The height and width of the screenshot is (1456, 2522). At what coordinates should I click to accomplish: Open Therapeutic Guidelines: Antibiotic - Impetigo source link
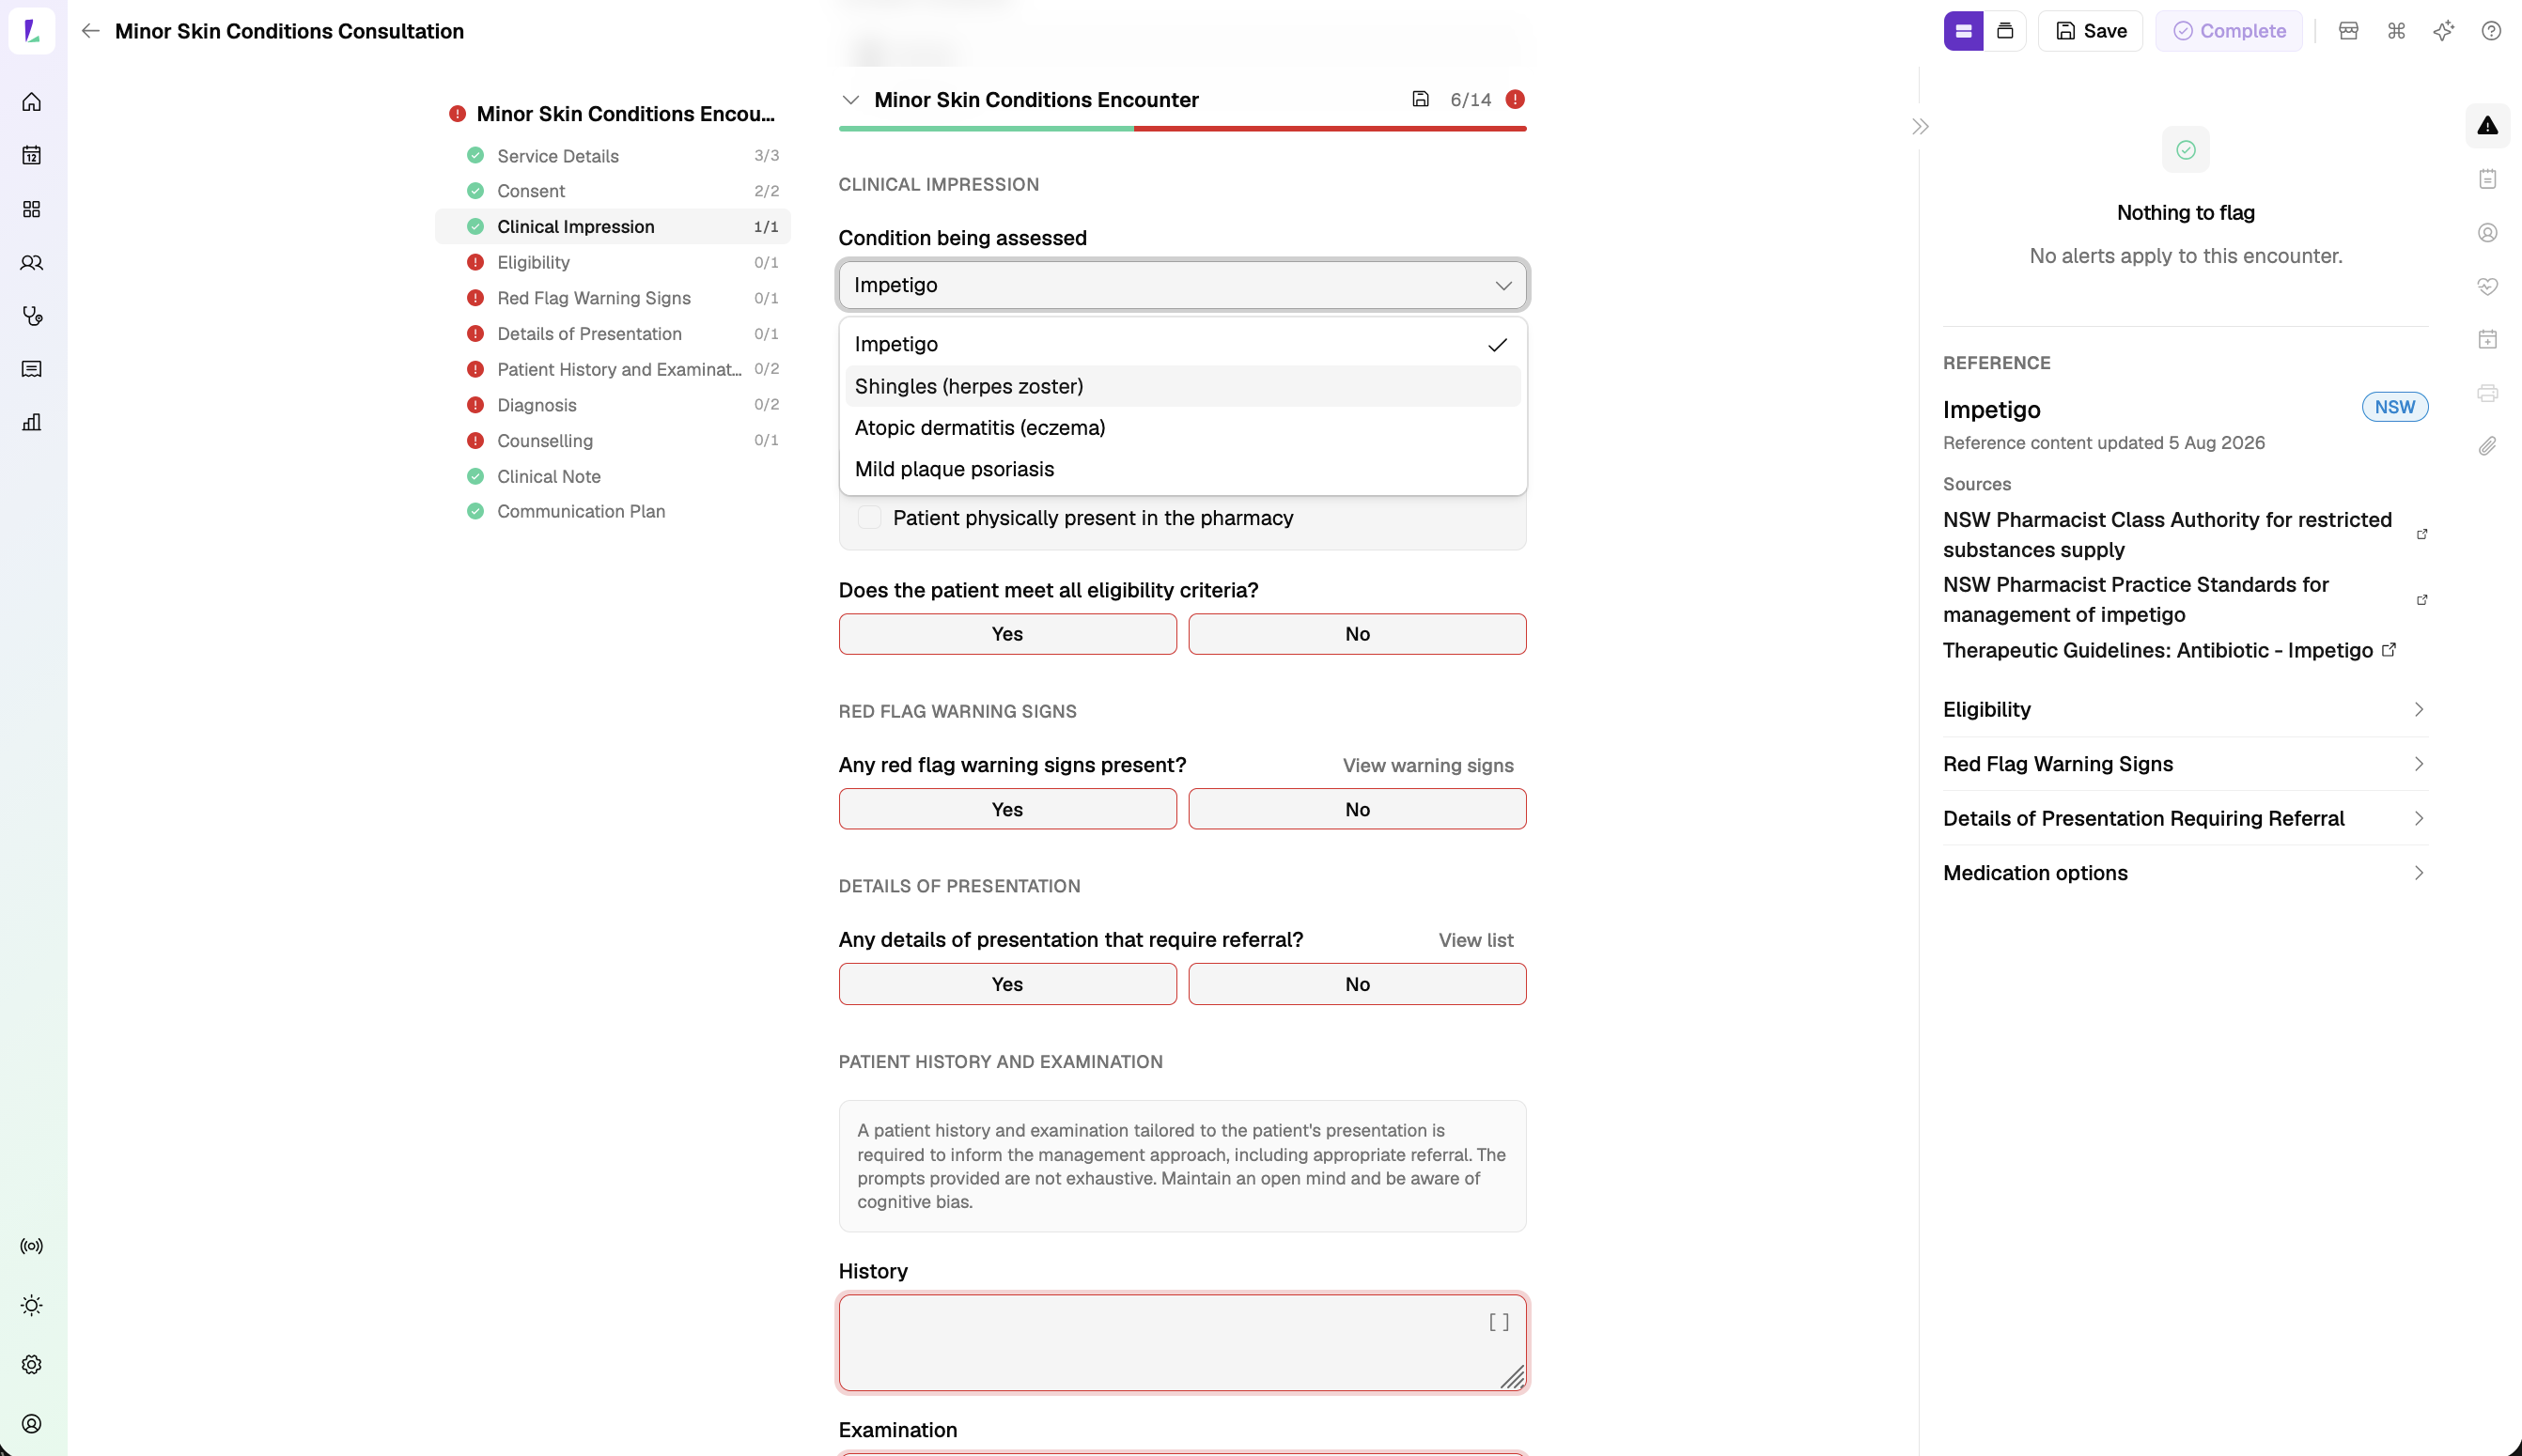pyautogui.click(x=2169, y=651)
